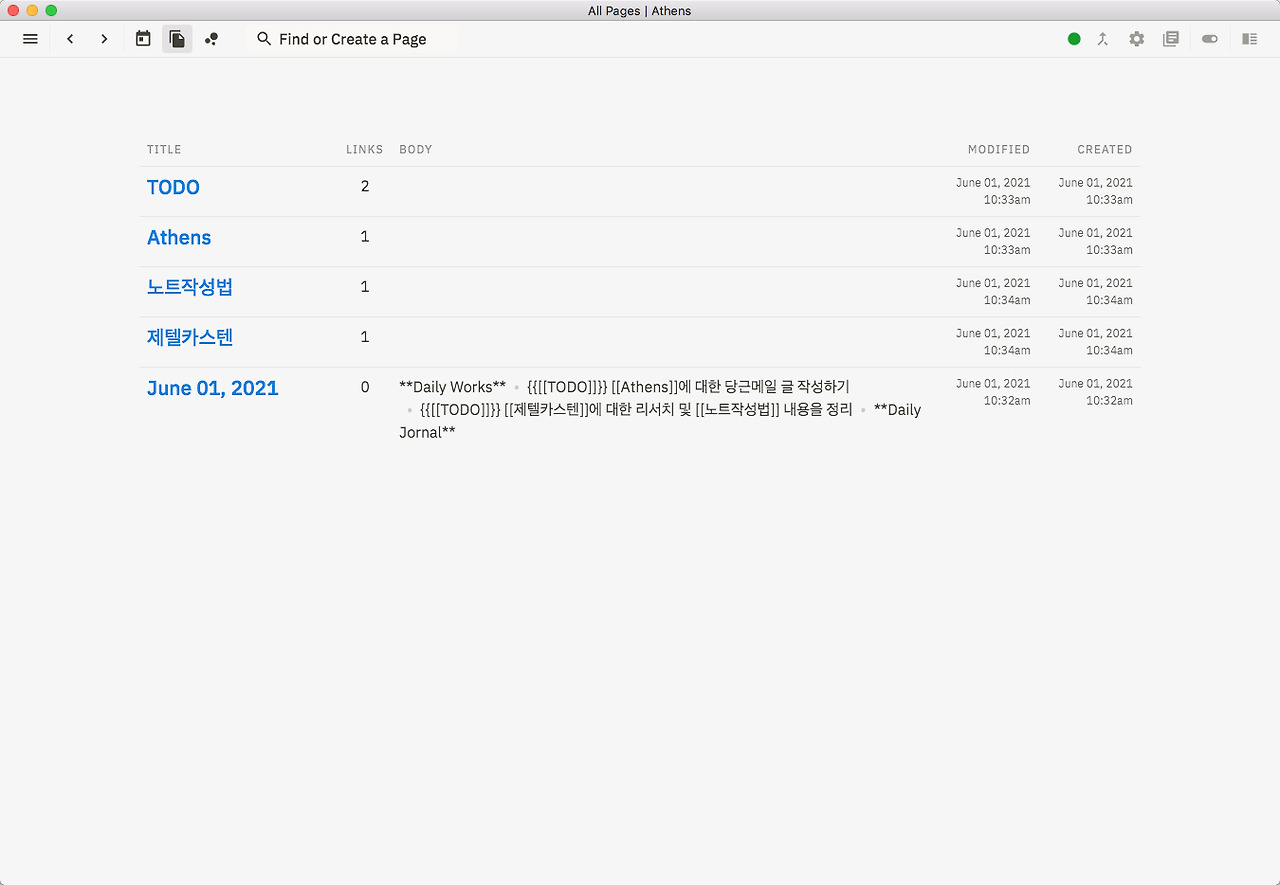Screen dimensions: 1280x885
Task: Open the graph overview icon
Action: click(x=211, y=39)
